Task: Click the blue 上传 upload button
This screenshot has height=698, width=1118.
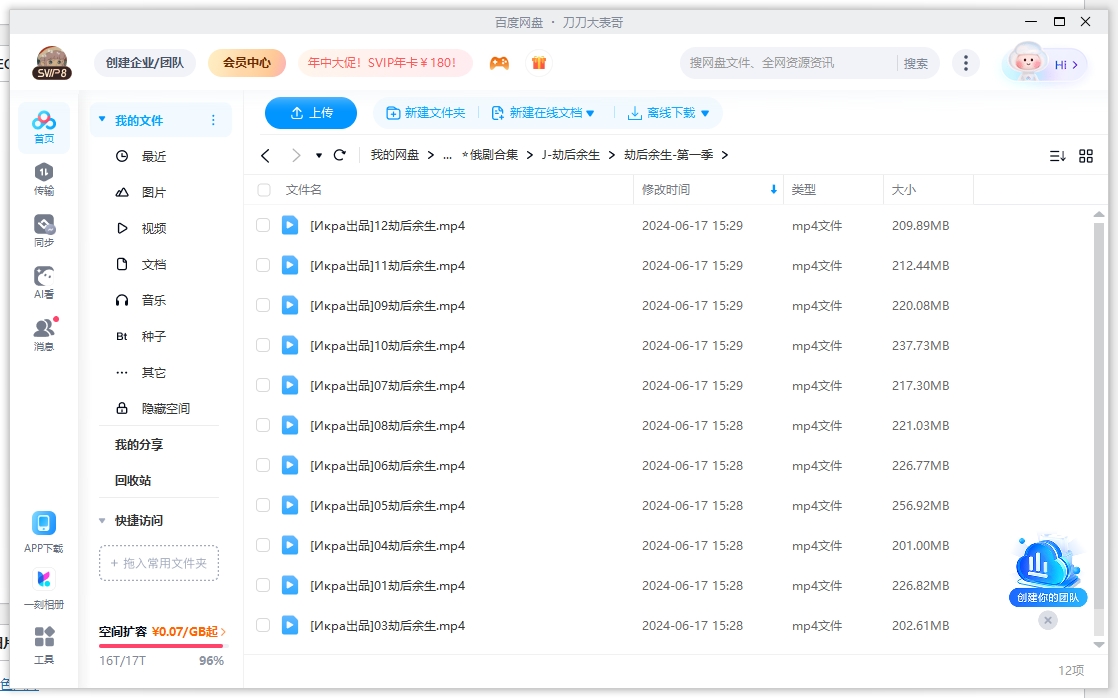Action: point(311,114)
